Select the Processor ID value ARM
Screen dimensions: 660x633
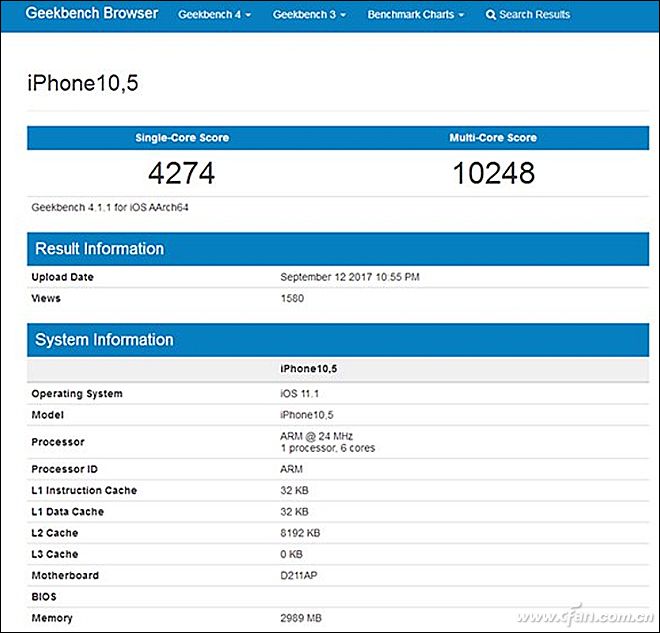[291, 469]
